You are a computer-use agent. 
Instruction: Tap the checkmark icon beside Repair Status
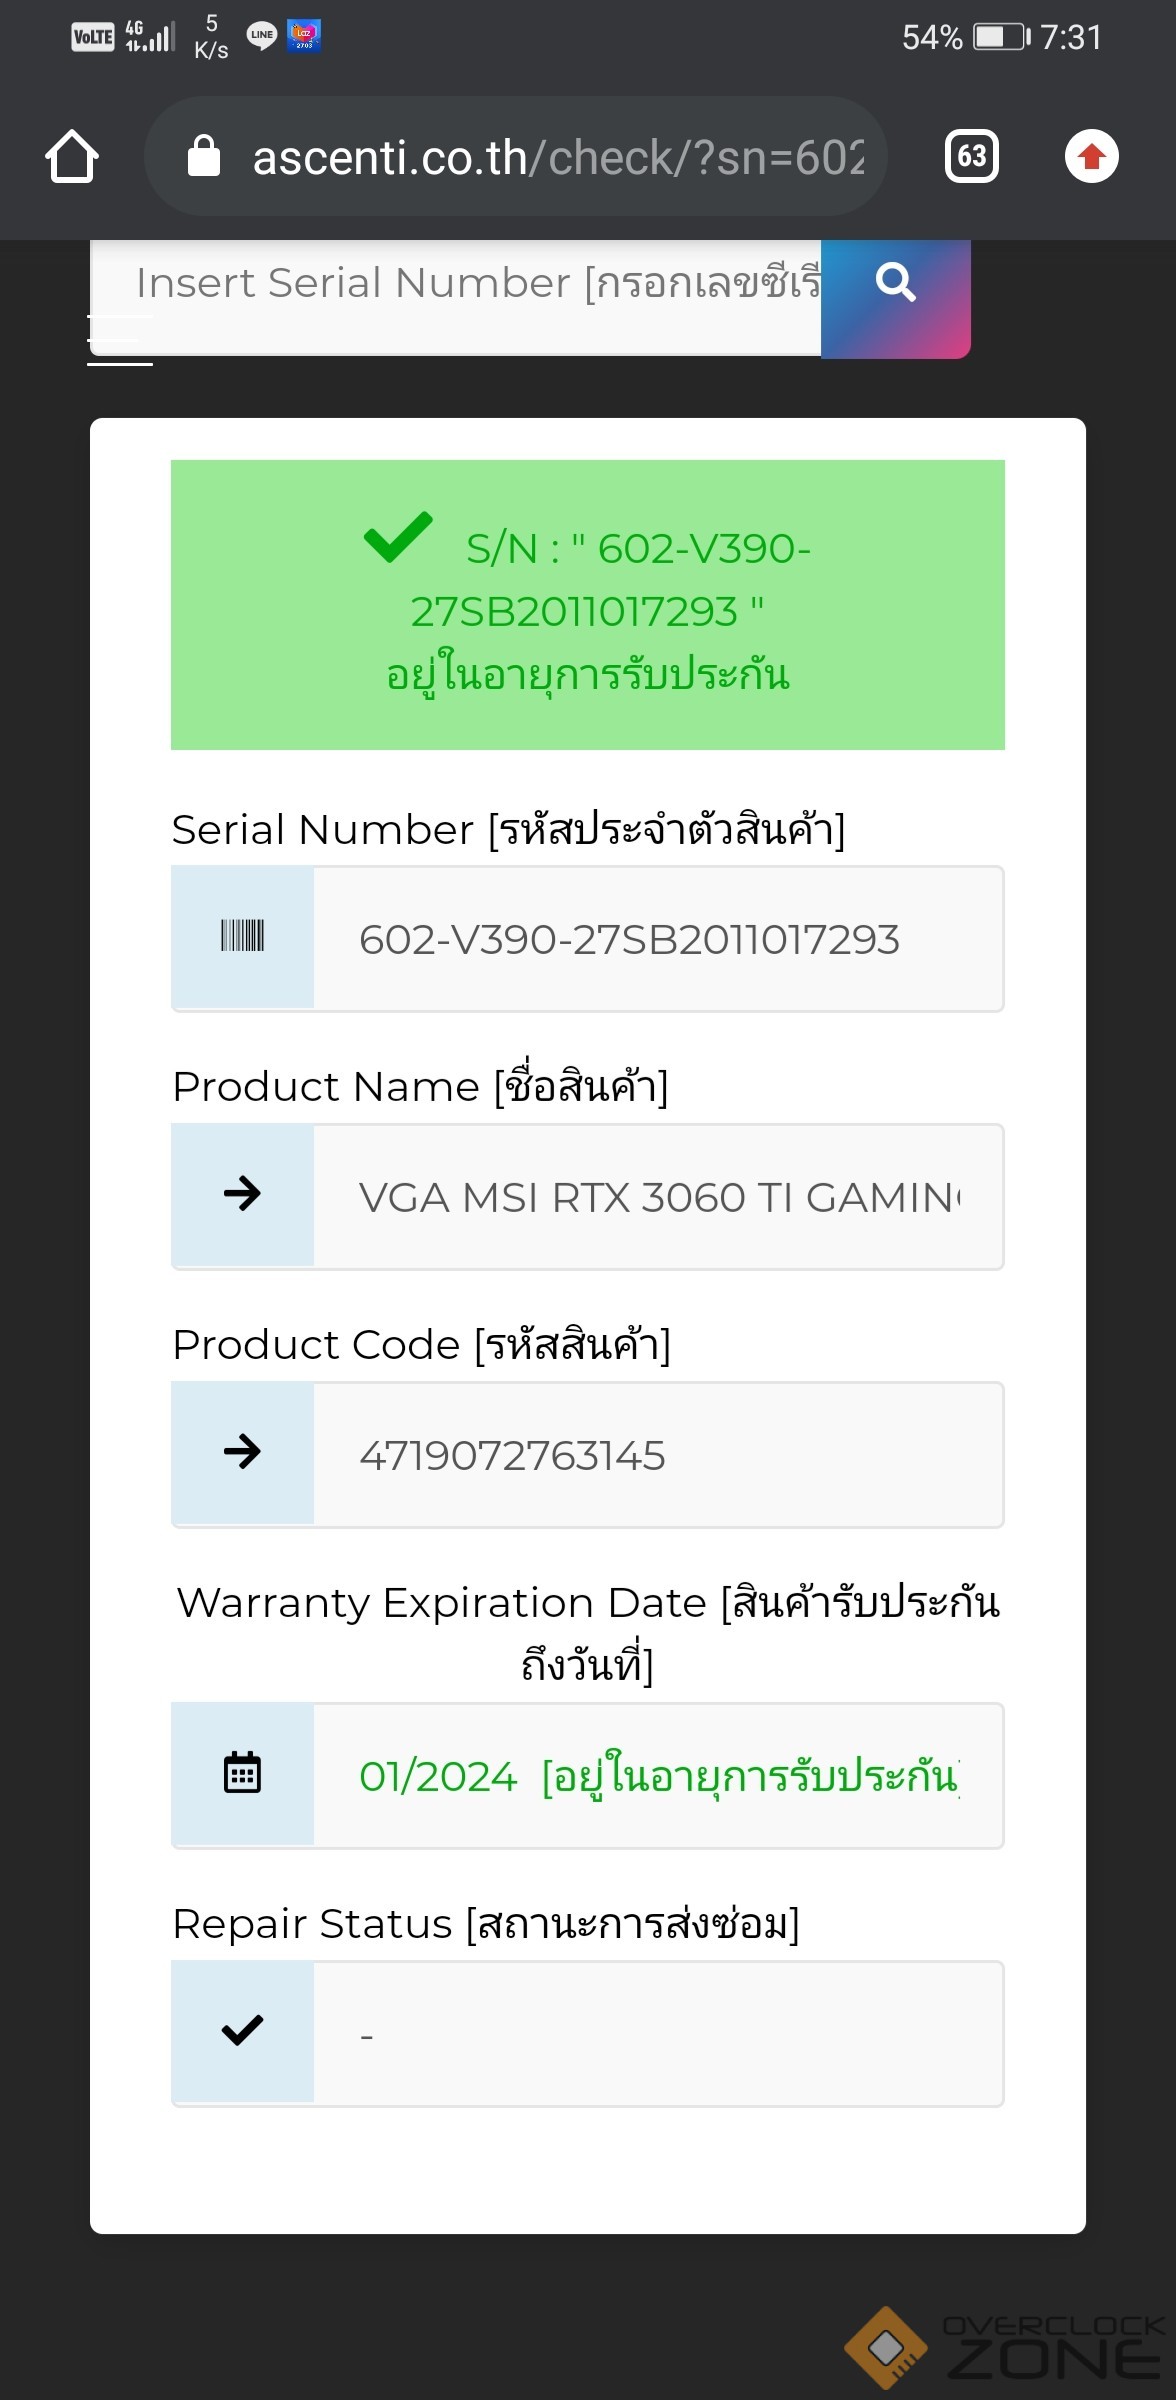(242, 2031)
